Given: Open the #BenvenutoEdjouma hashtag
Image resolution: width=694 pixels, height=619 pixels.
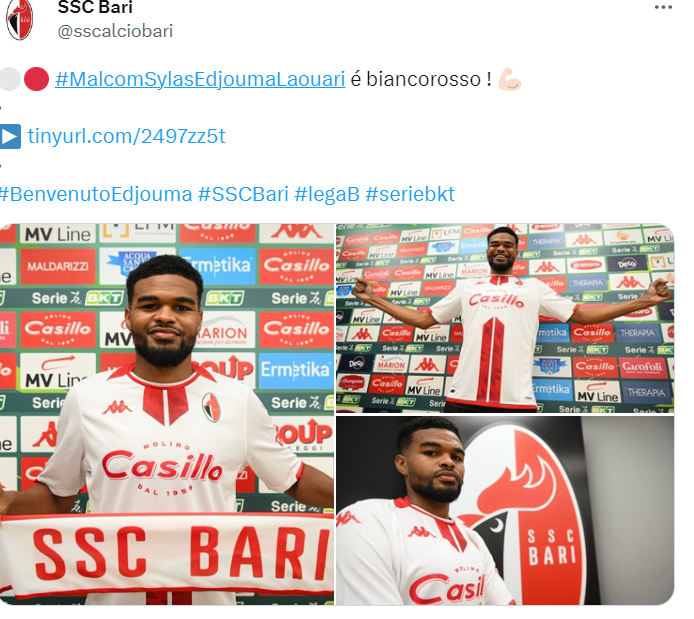Looking at the screenshot, I should (96, 194).
